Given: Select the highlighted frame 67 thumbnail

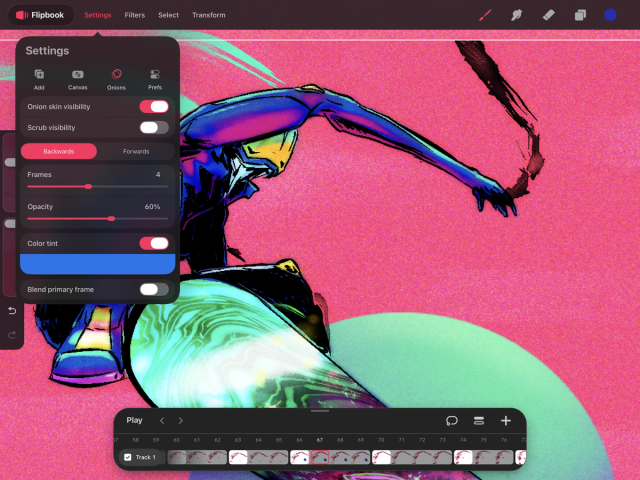Looking at the screenshot, I should point(320,457).
